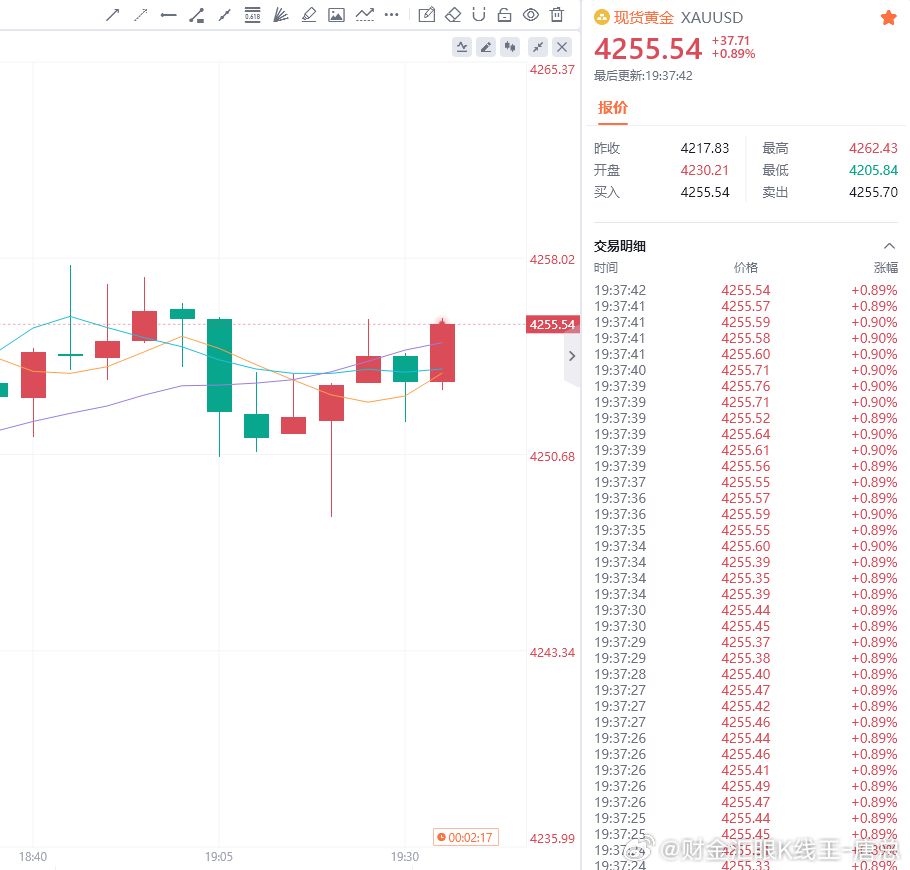Click the gold coin icon beside 现货黄金
This screenshot has width=910, height=870.
point(602,18)
